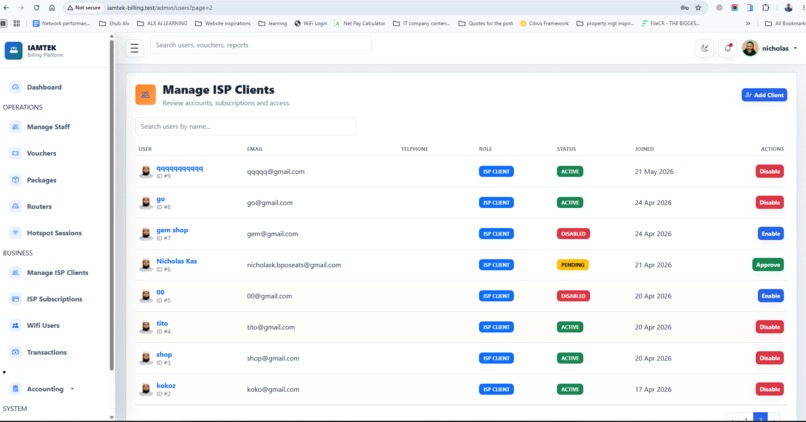Image resolution: width=806 pixels, height=422 pixels.
Task: Go to Packages menu item
Action: [42, 180]
